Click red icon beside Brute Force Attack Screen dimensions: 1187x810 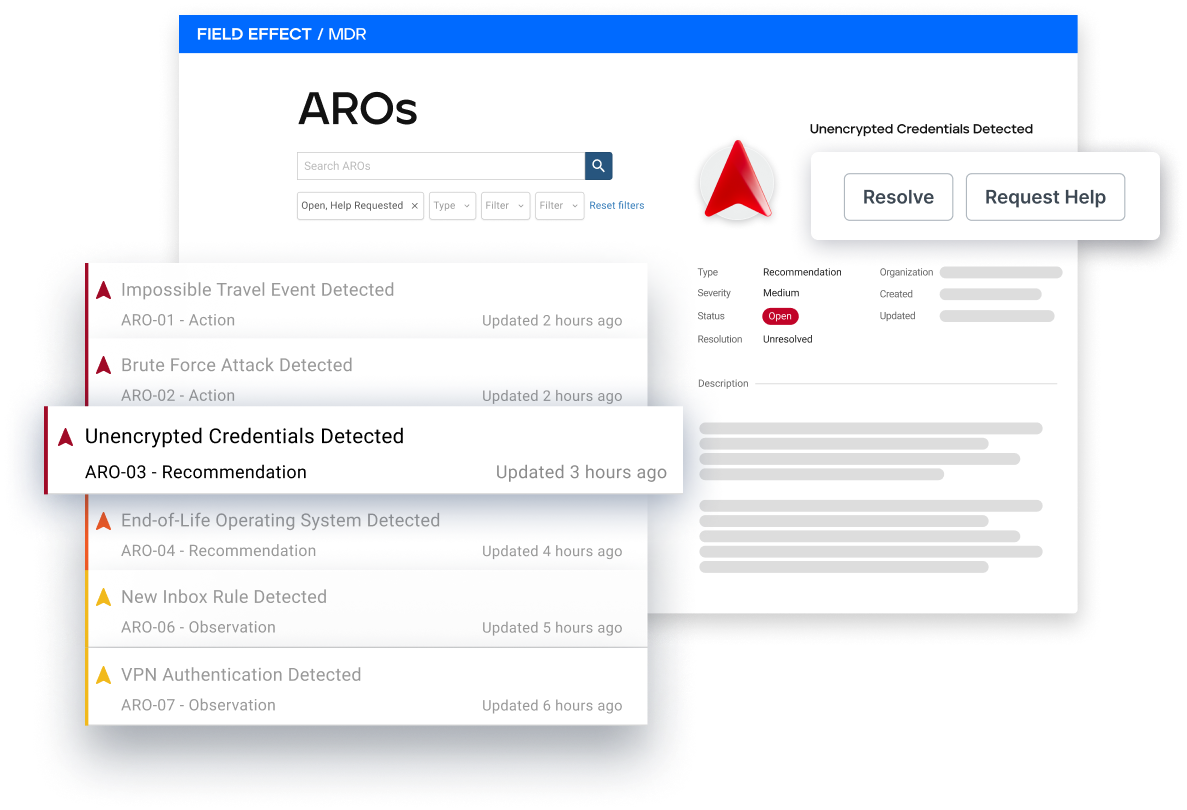[x=103, y=366]
